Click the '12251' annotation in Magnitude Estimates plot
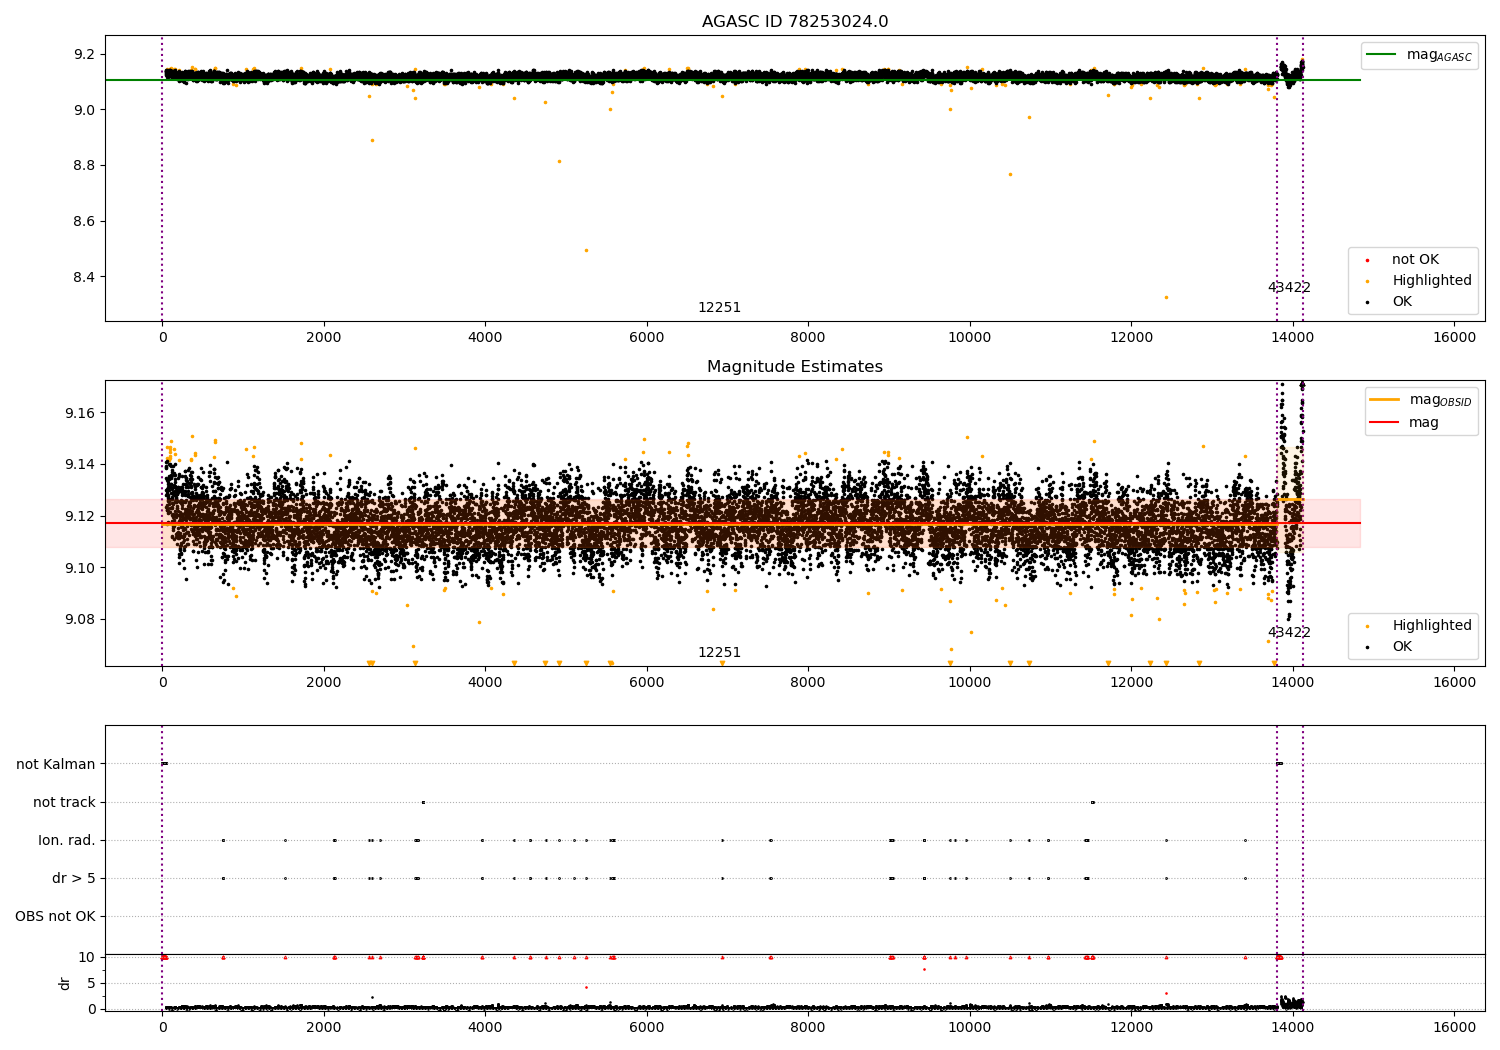Screen dimensions: 1500x1050 [x=719, y=652]
